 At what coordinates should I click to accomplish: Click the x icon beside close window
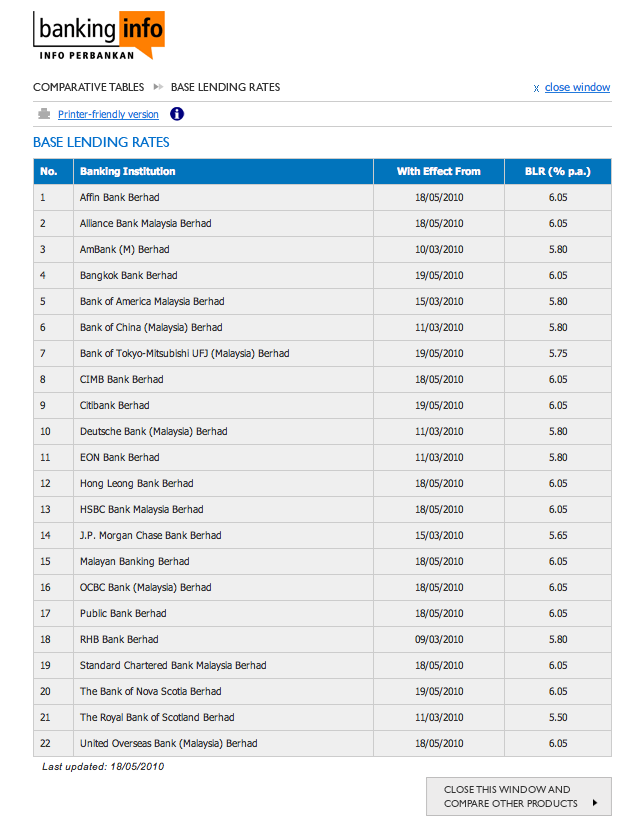click(x=536, y=88)
